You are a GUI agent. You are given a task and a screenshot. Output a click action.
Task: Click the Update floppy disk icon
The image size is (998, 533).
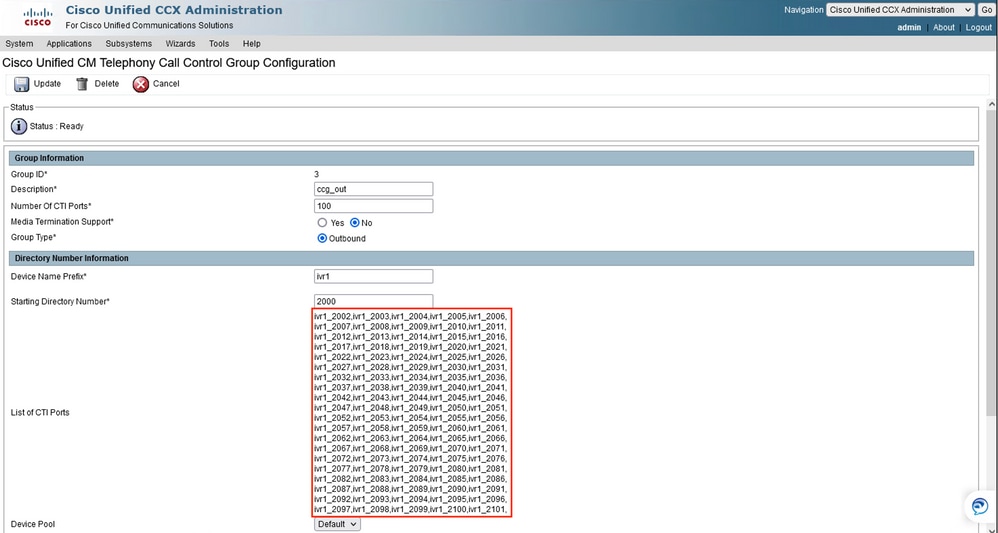(x=22, y=84)
